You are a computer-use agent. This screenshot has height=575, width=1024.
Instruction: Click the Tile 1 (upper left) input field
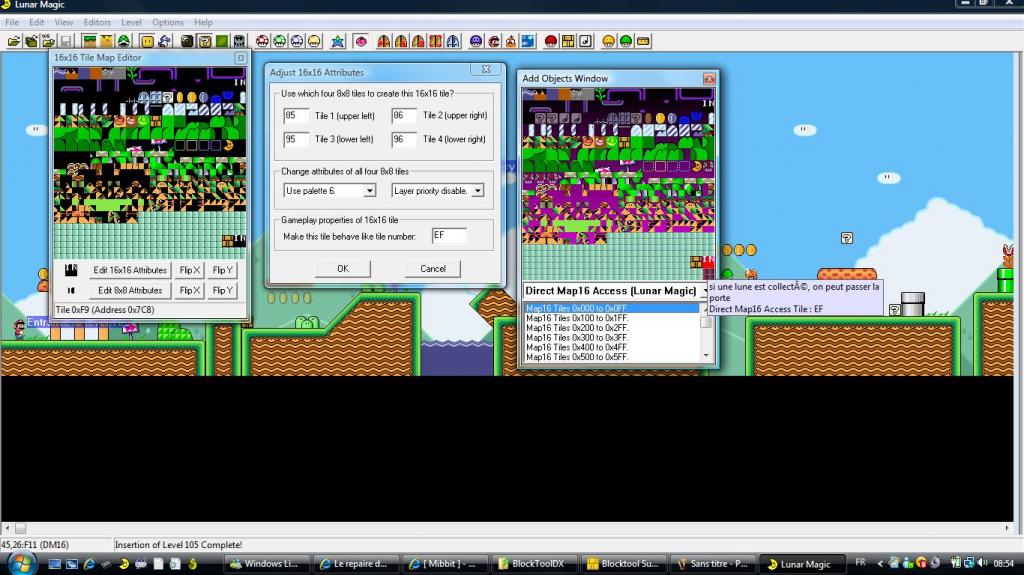(x=296, y=116)
